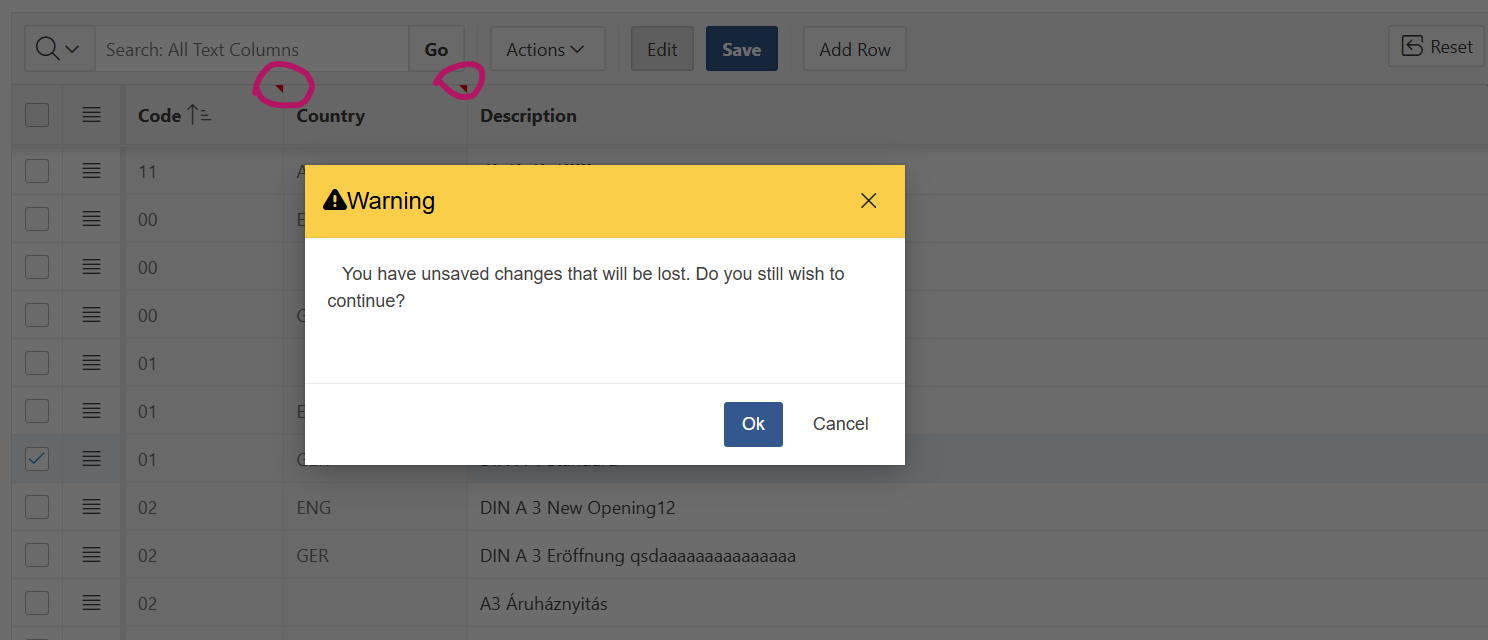The width and height of the screenshot is (1488, 640).
Task: Click the Code column header
Action: click(x=160, y=115)
